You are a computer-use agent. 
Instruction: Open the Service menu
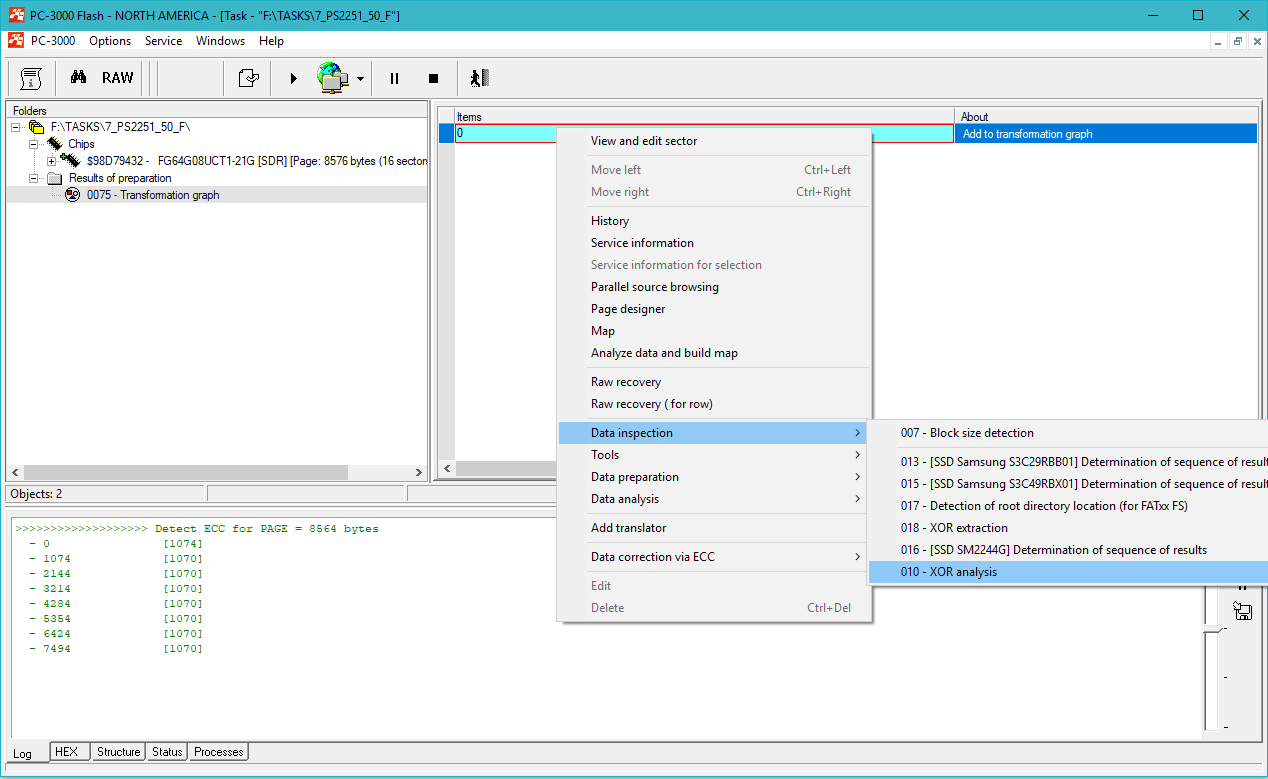point(163,41)
